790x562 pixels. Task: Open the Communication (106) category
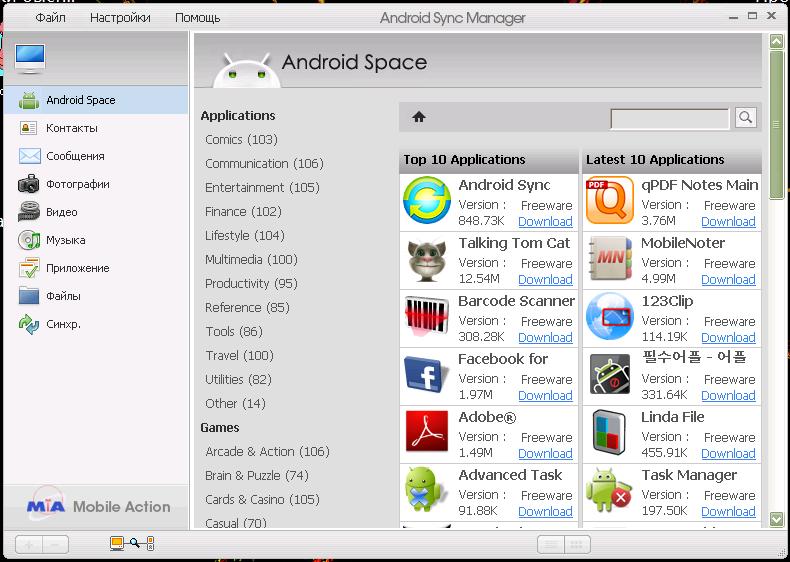click(x=264, y=164)
